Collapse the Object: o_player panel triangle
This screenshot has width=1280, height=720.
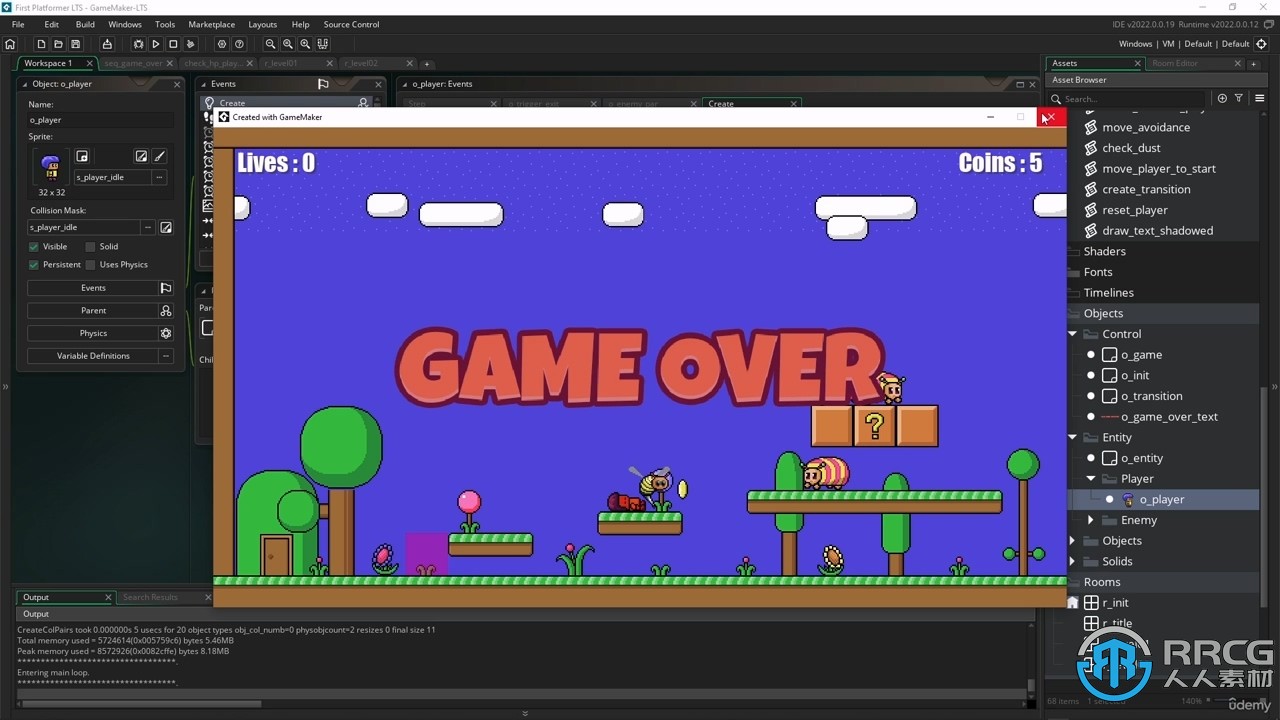[x=26, y=84]
